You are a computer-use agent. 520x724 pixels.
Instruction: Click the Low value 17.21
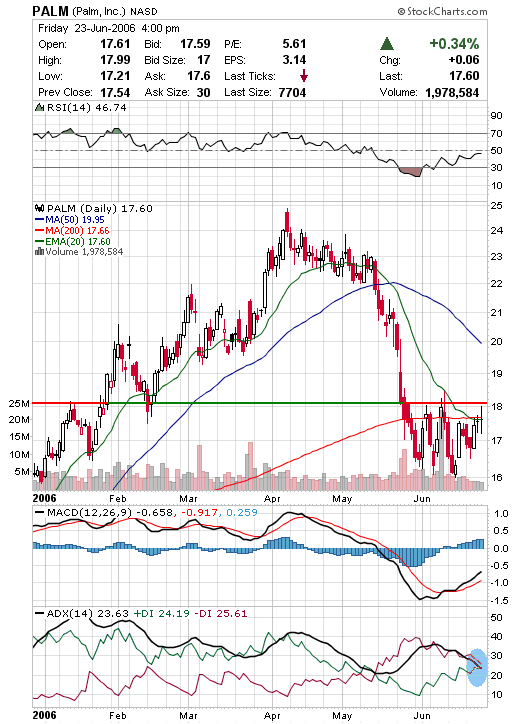[115, 76]
